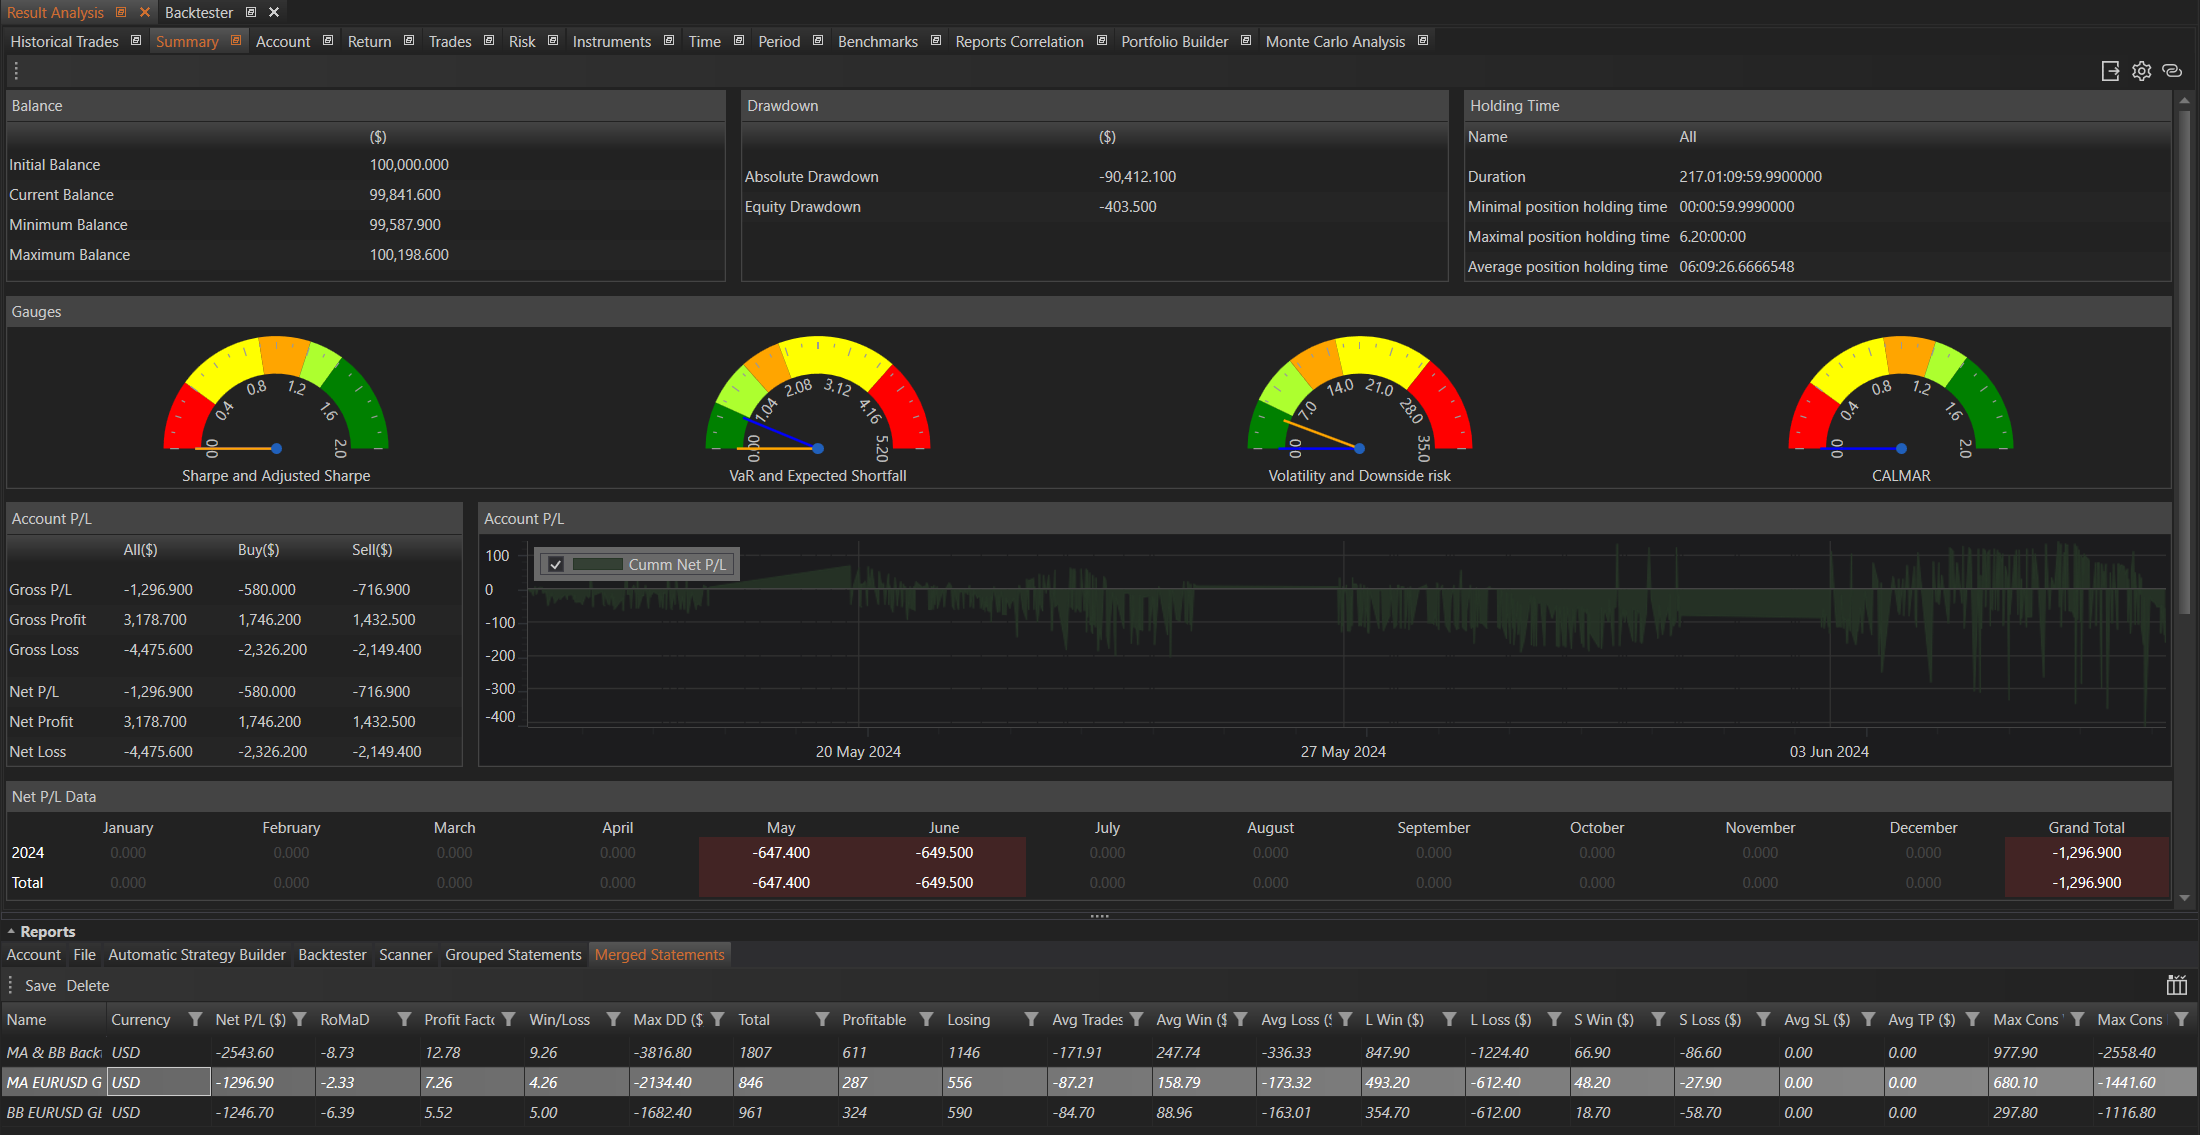Click the Win/Loss column filter funnel
2200x1135 pixels.
point(613,1019)
